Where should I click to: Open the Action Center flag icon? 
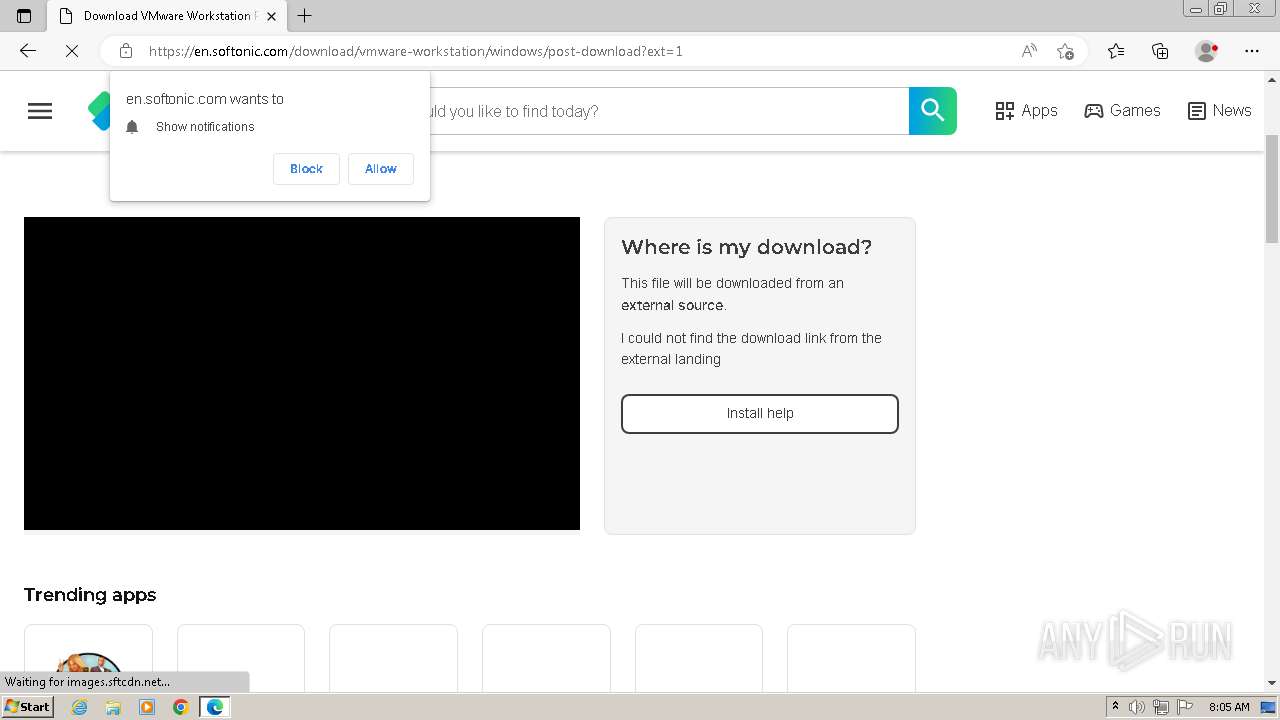1185,707
